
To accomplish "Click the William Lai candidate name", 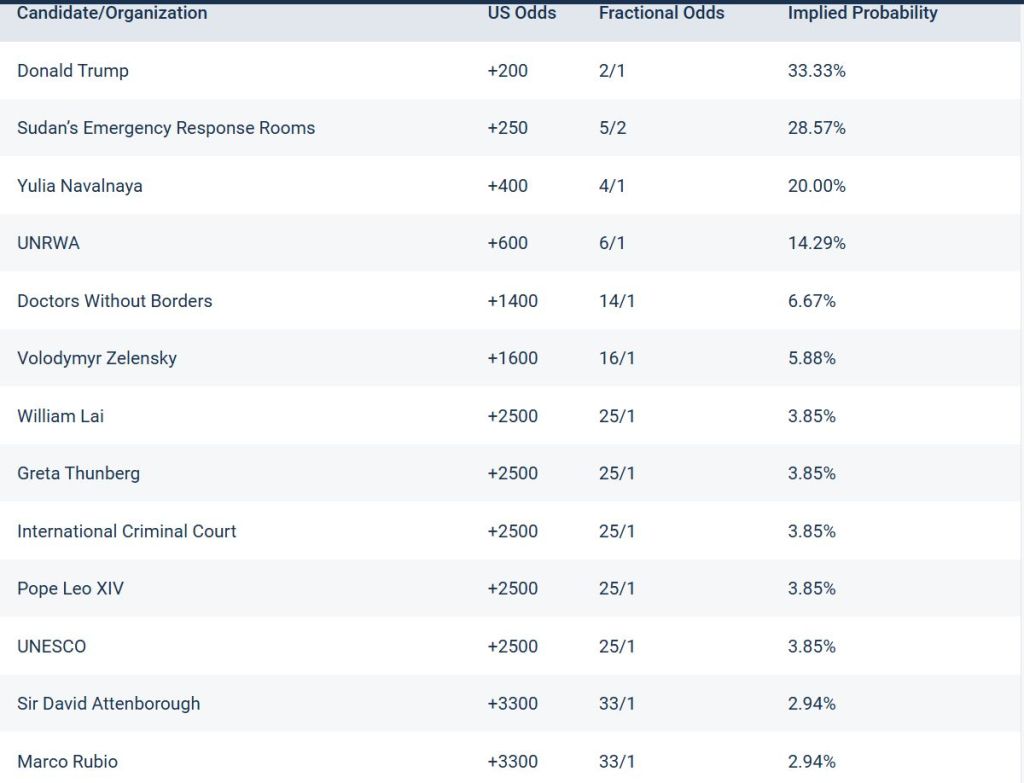I will [60, 416].
